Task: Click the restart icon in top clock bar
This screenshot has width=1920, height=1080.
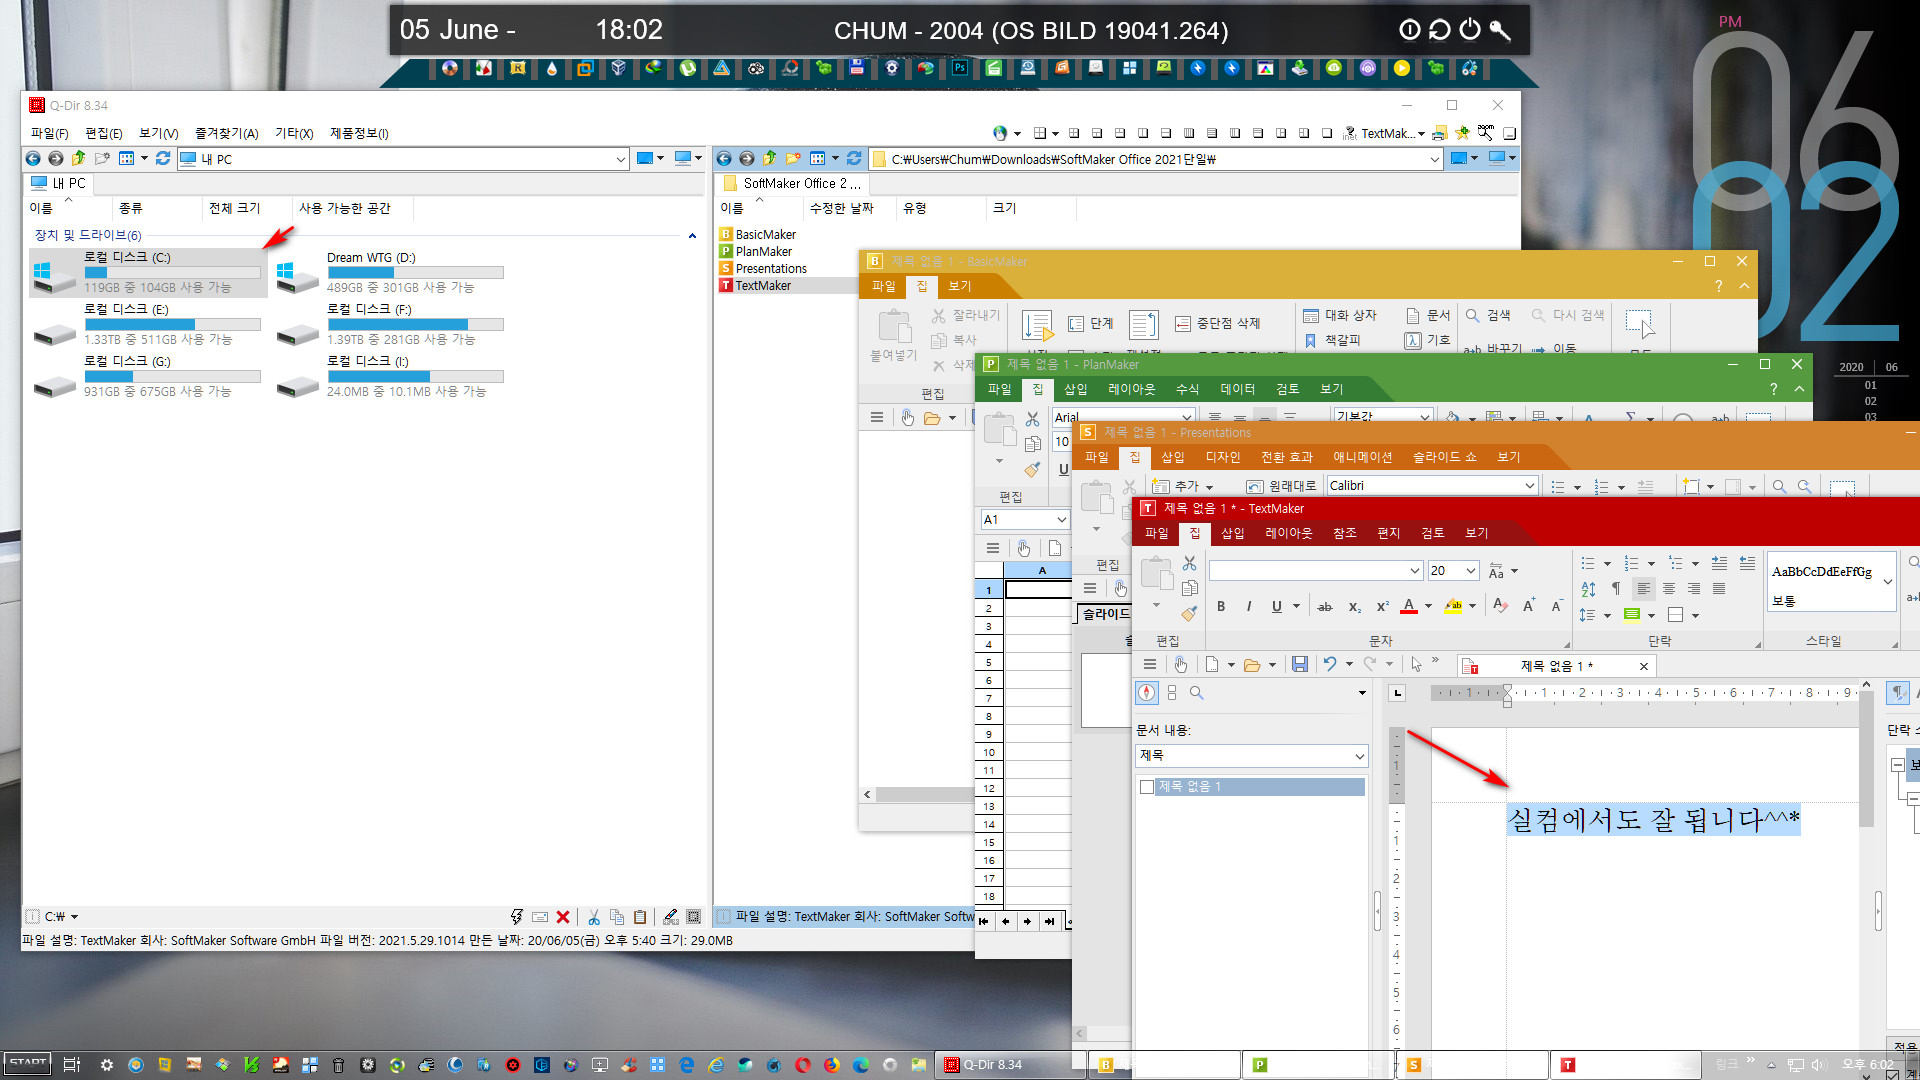Action: 1440,30
